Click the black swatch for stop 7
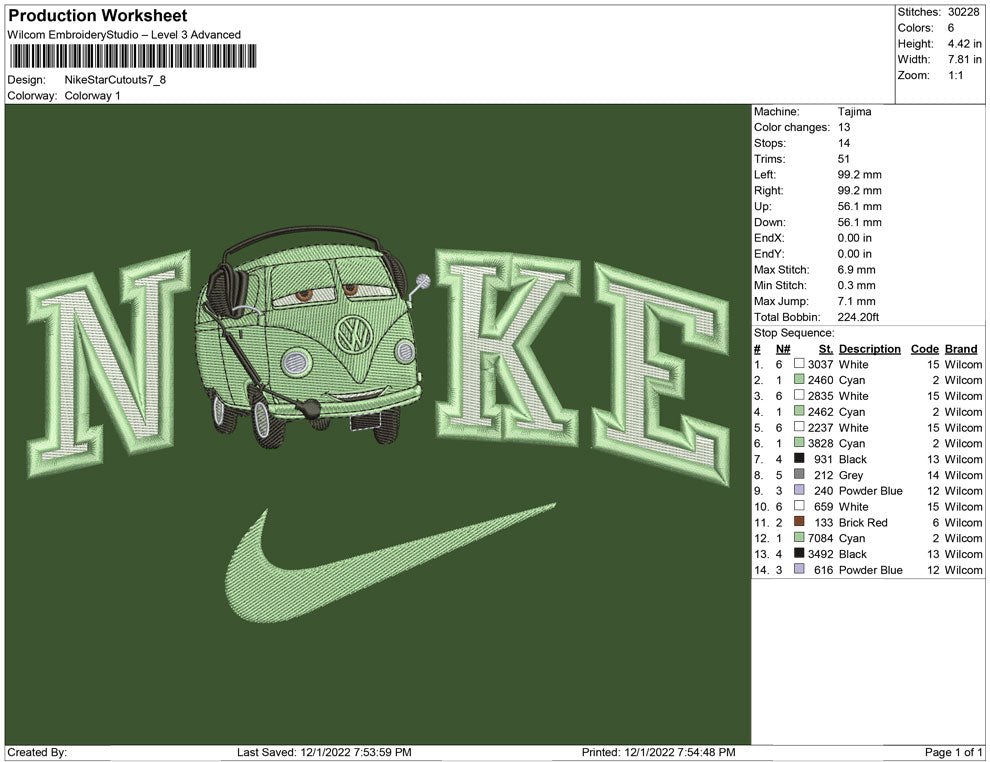The width and height of the screenshot is (990, 762). 799,458
